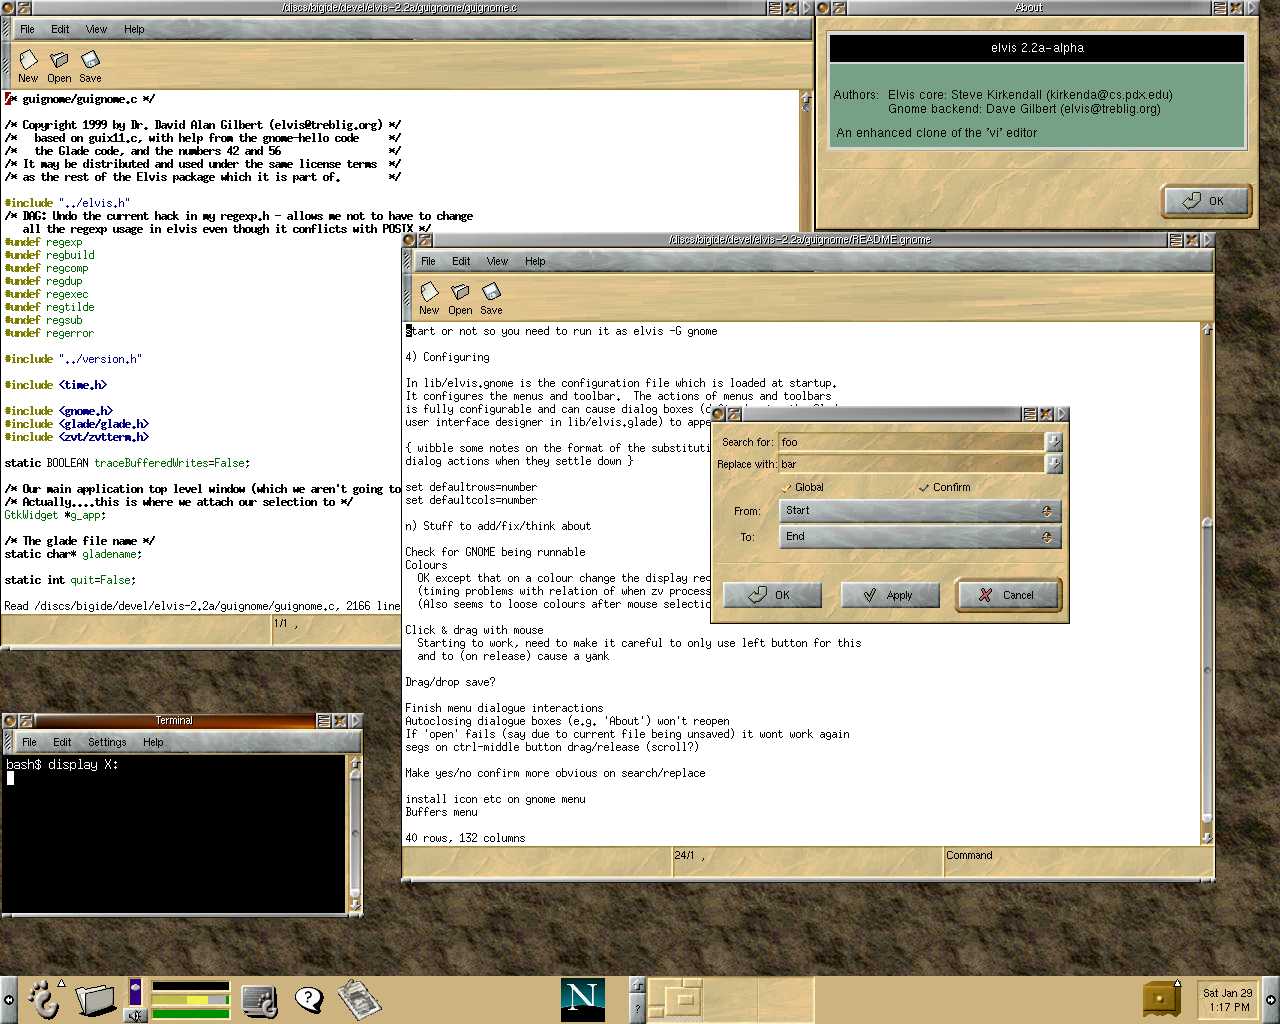Screen dimensions: 1280x1024
Task: Open Edit menu in README.gnome window
Action: click(x=461, y=261)
